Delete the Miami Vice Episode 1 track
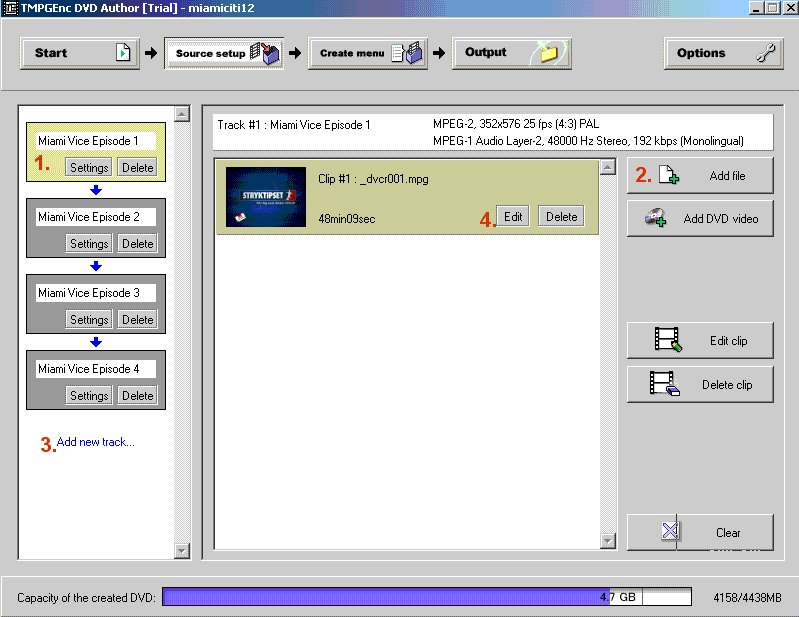 pos(138,168)
